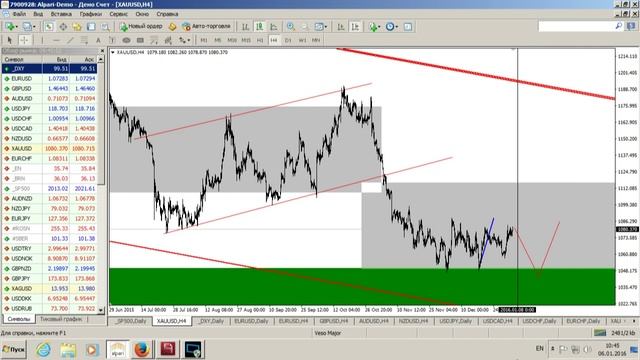Open the Графики menu
Image resolution: width=640 pixels, height=360 pixels.
click(x=91, y=14)
